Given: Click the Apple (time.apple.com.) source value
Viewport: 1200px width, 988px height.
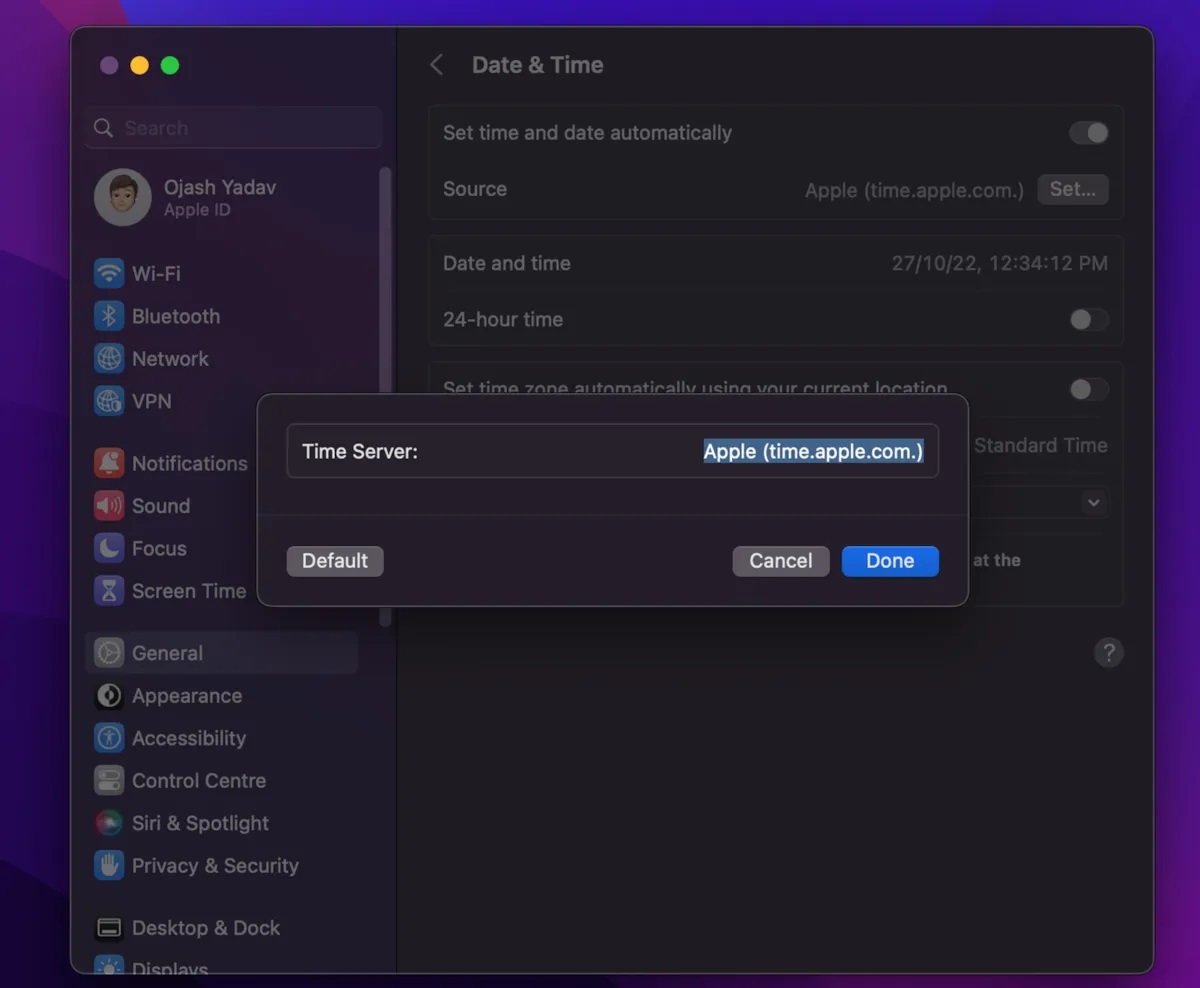Looking at the screenshot, I should point(914,189).
